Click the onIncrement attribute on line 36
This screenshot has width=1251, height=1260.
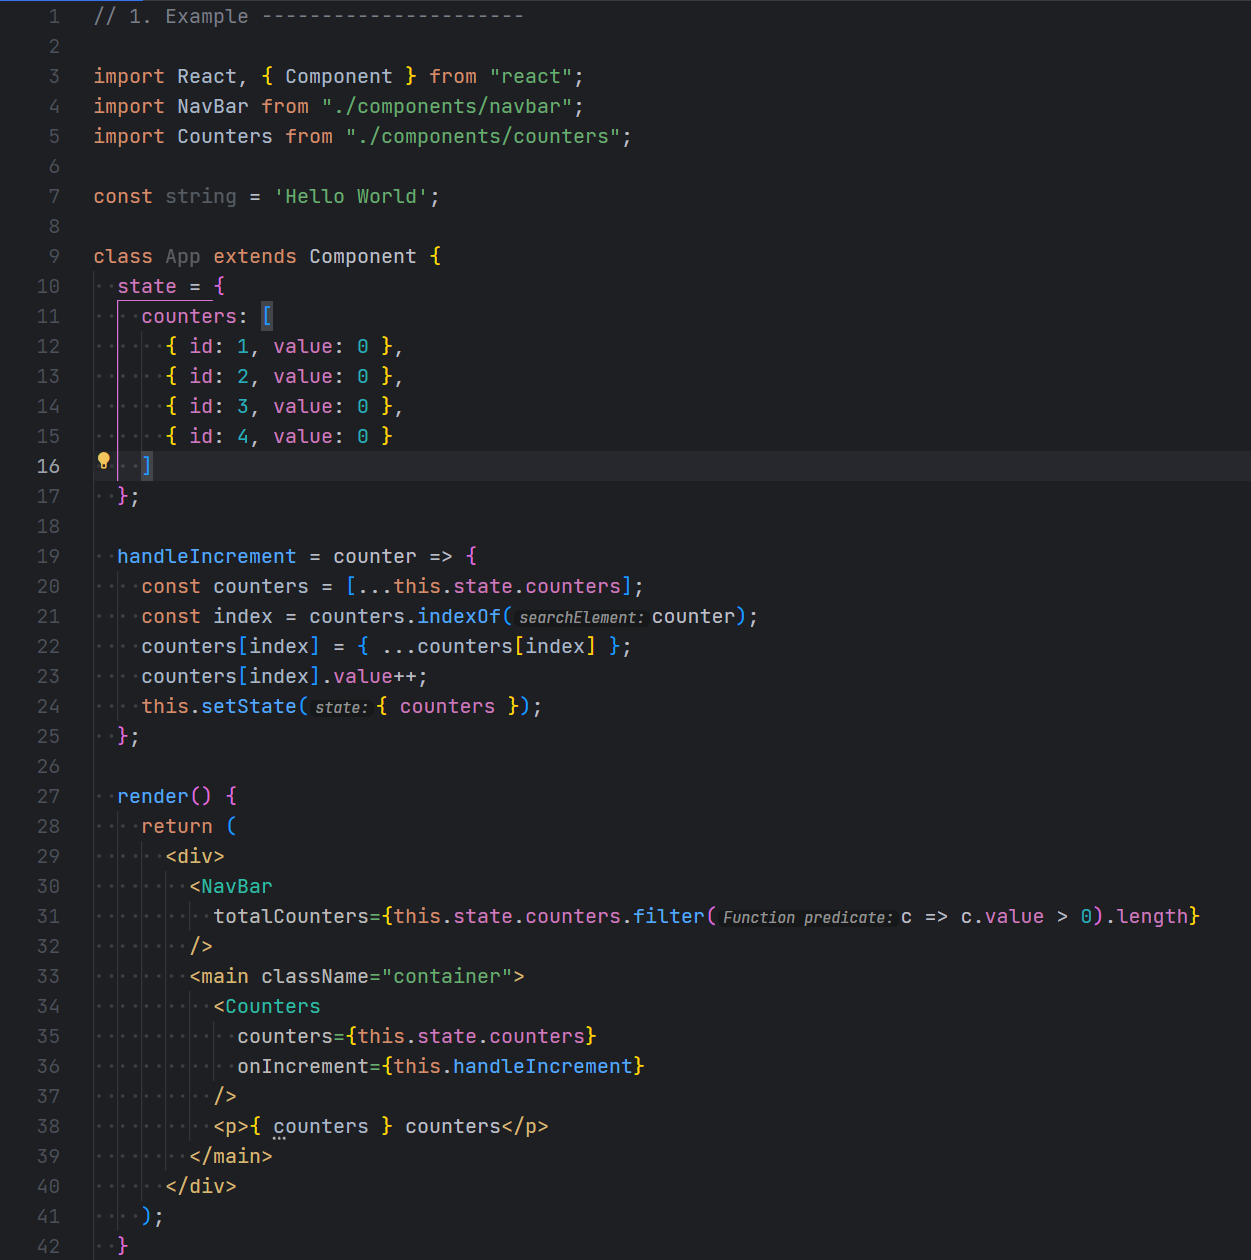303,1066
